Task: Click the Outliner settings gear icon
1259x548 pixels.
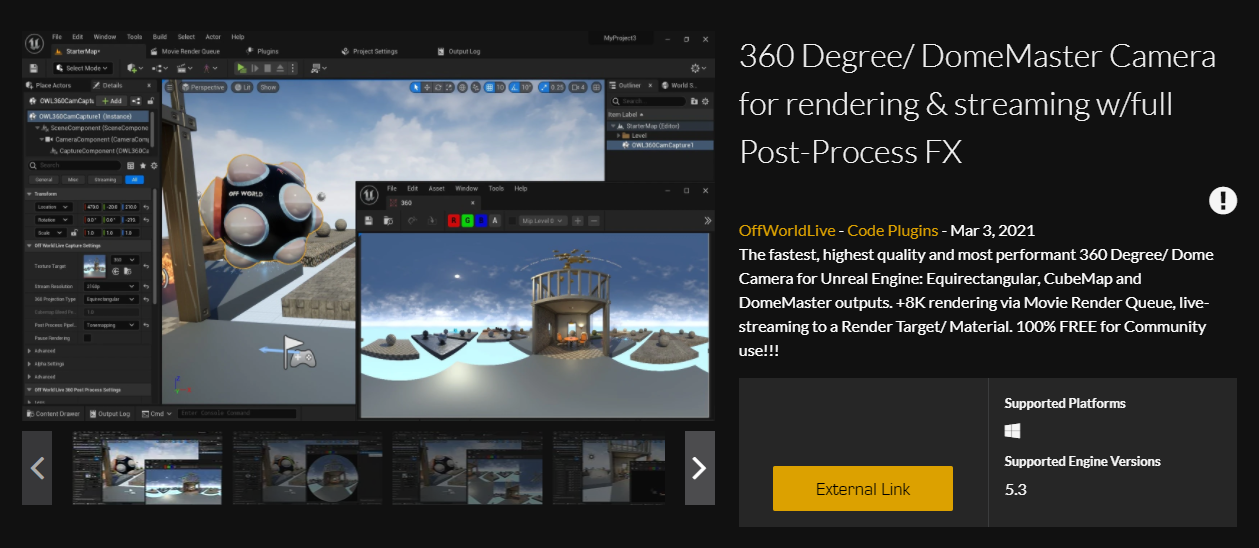Action: coord(704,101)
